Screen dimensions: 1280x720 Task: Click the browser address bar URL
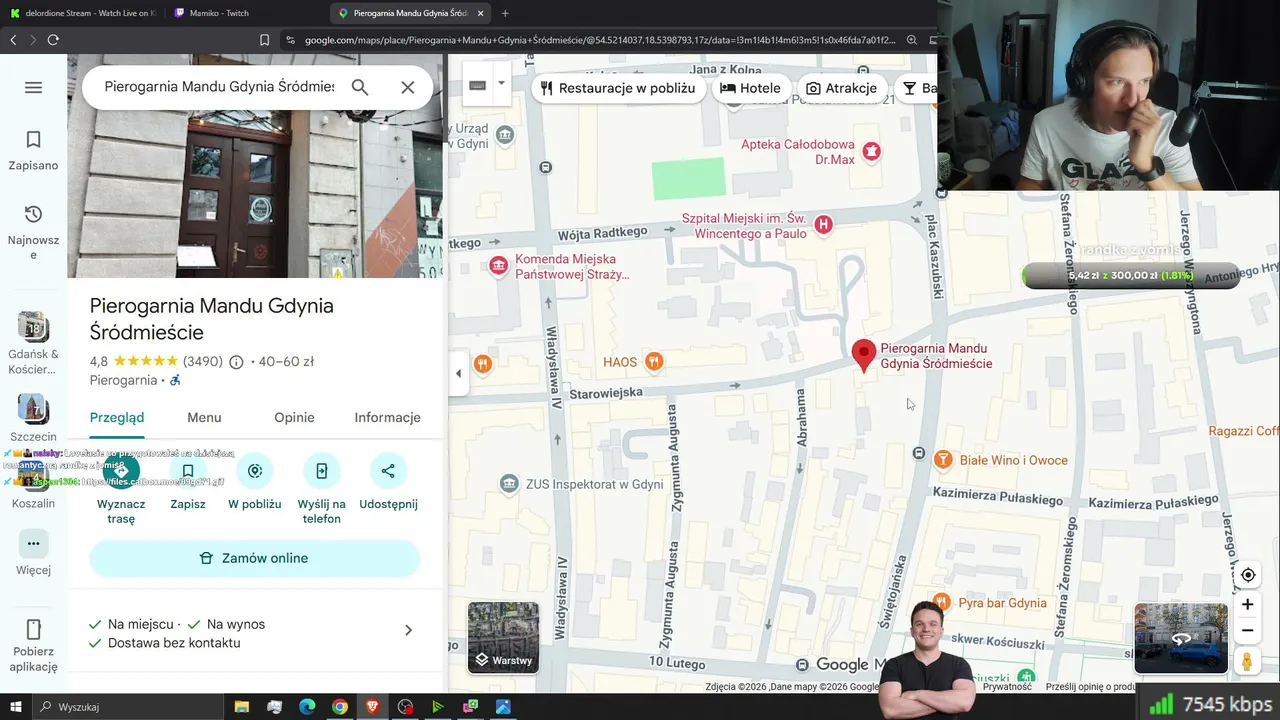pyautogui.click(x=600, y=40)
